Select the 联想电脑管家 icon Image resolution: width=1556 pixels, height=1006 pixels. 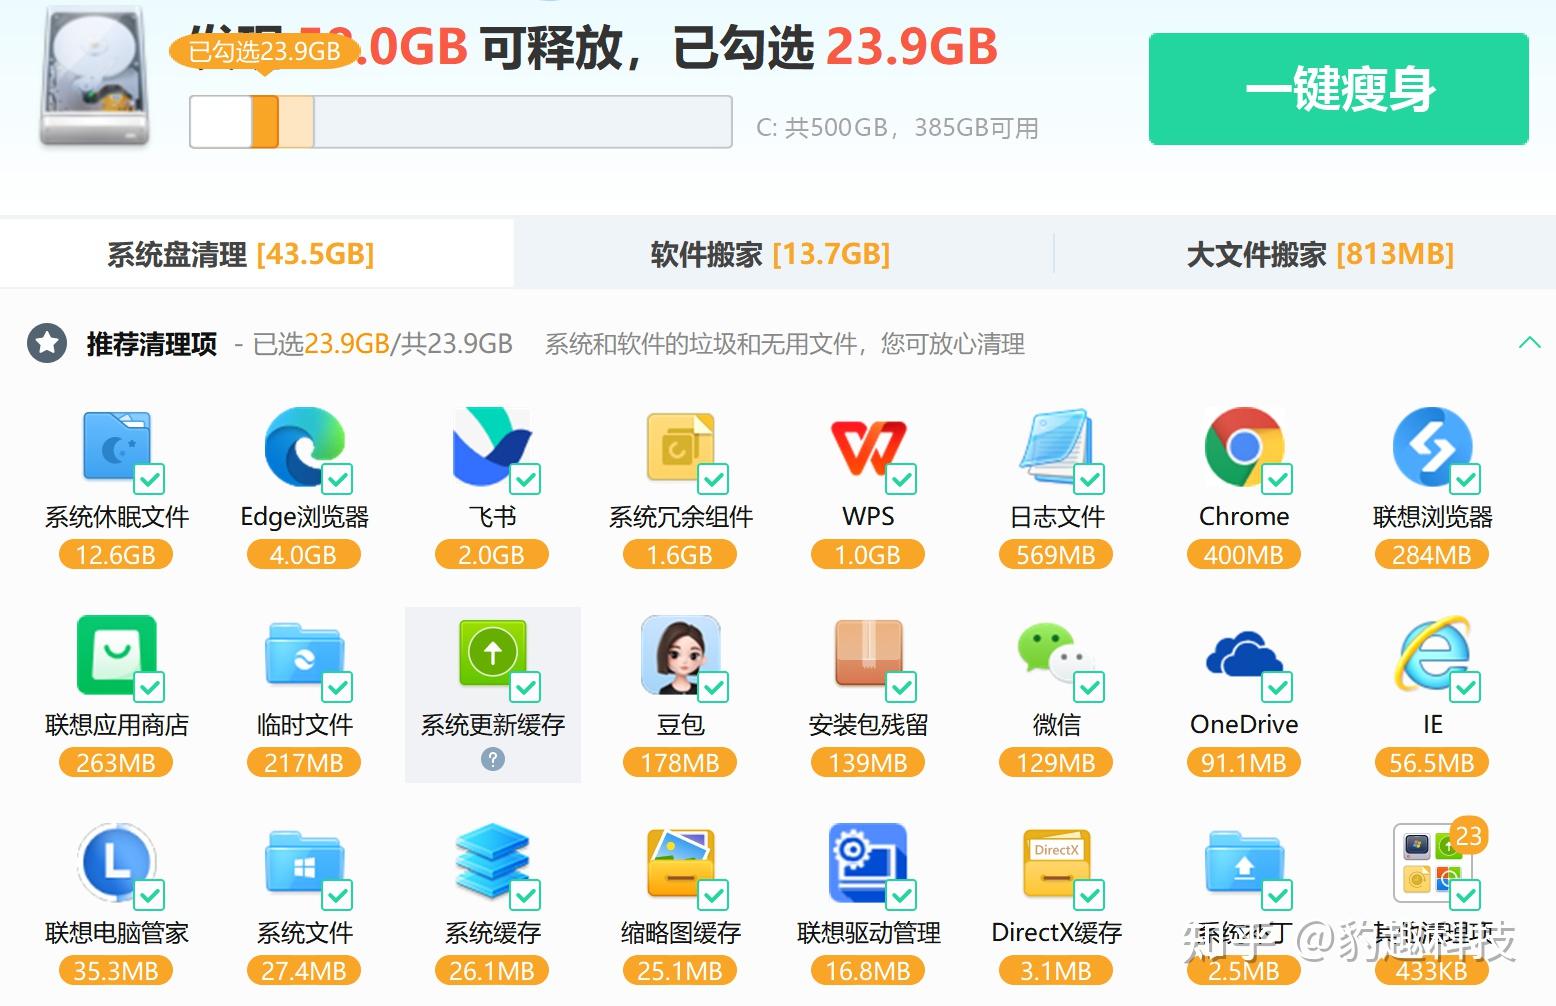(x=117, y=864)
